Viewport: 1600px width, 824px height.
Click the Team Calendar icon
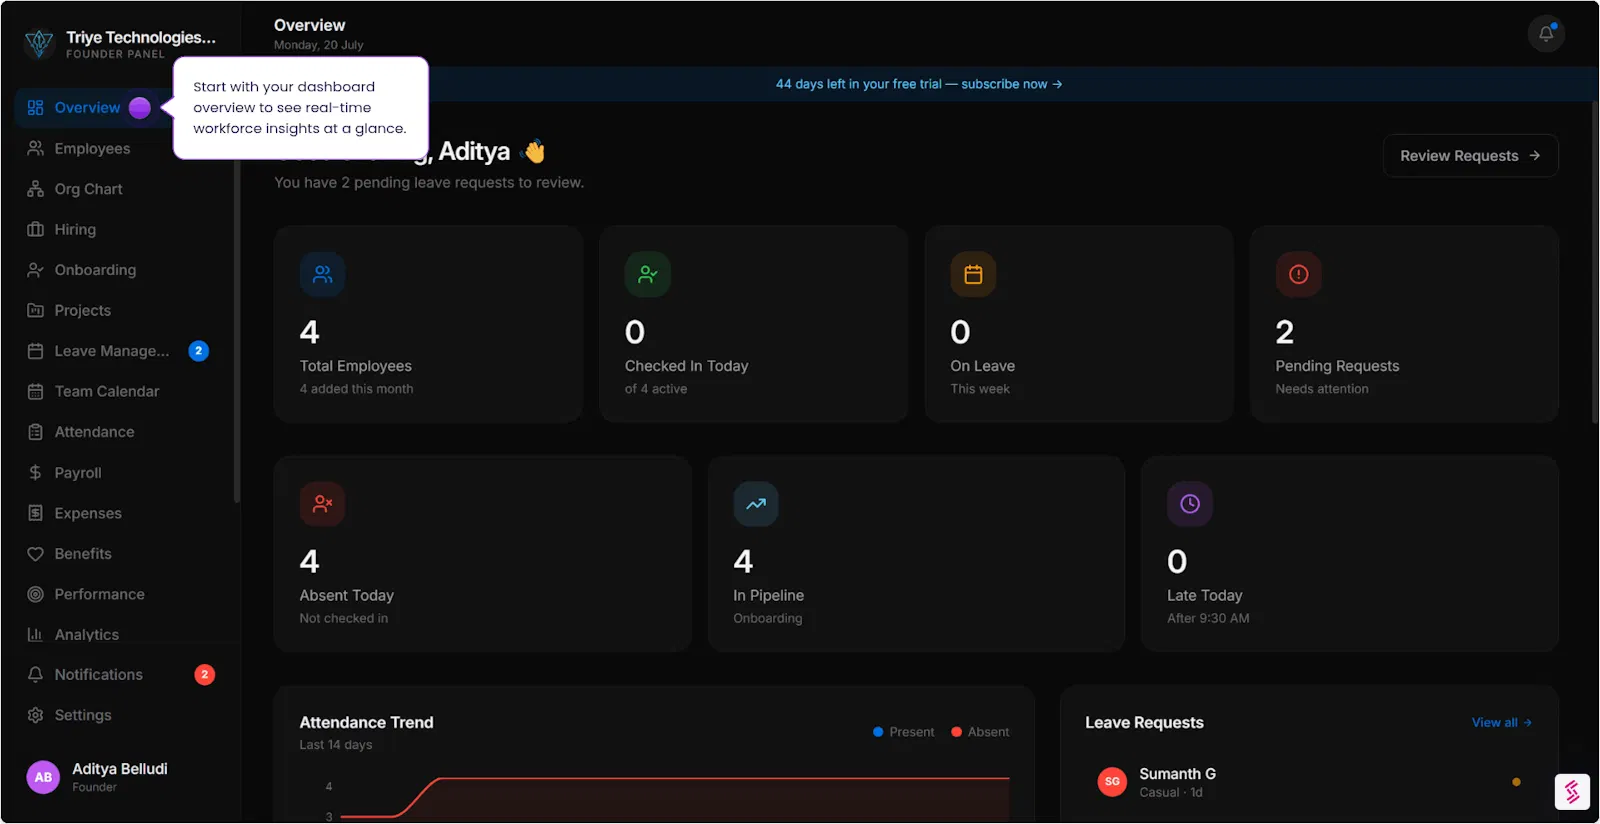[x=36, y=391]
